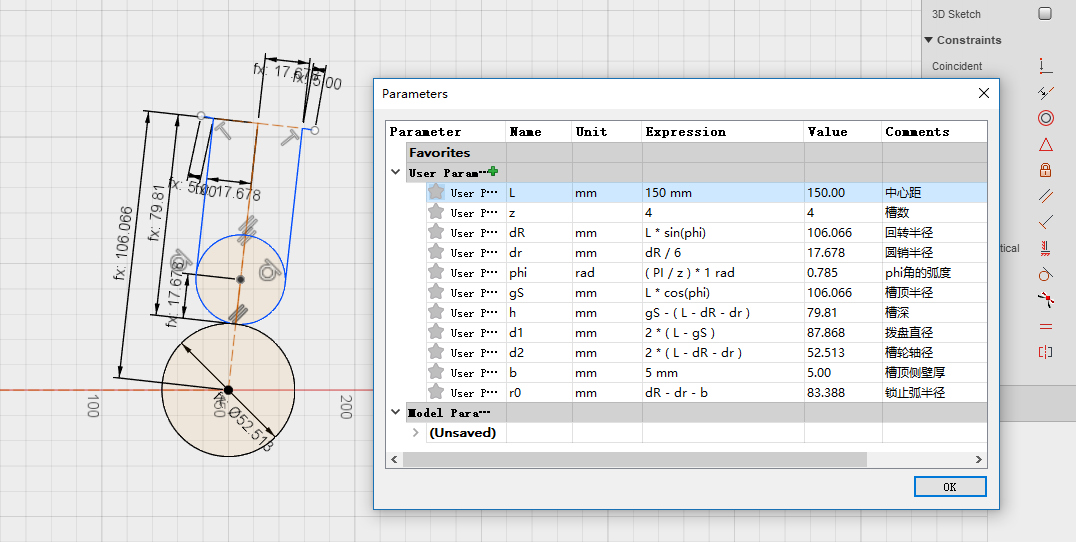
Task: Toggle favorite star for parameter z
Action: pos(436,212)
